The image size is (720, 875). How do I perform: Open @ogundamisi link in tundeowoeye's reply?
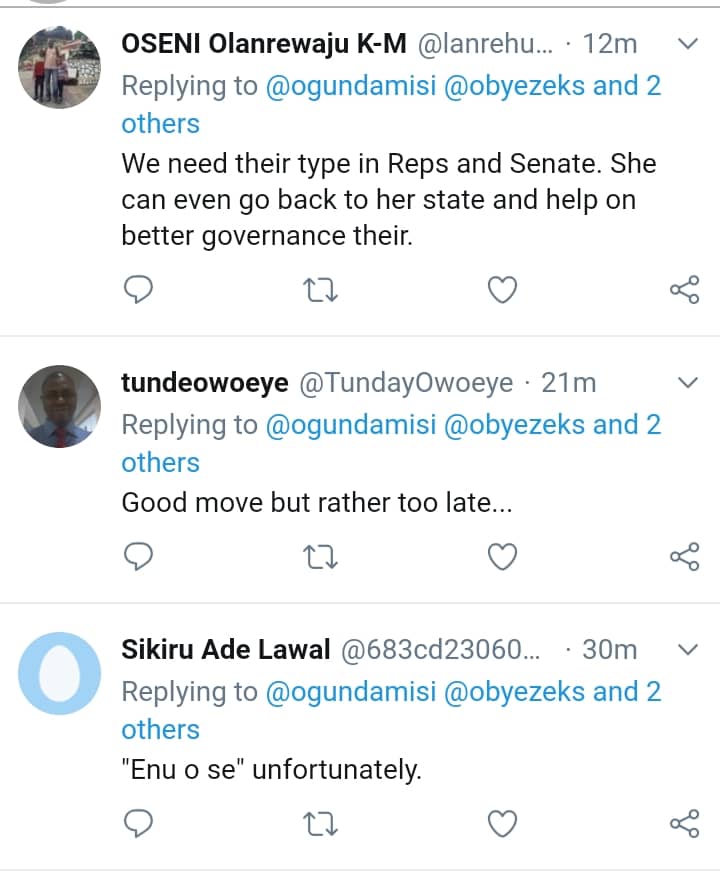click(350, 424)
